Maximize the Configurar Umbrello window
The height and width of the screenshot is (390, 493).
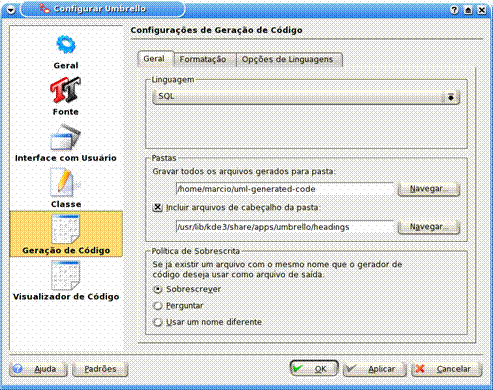click(468, 10)
